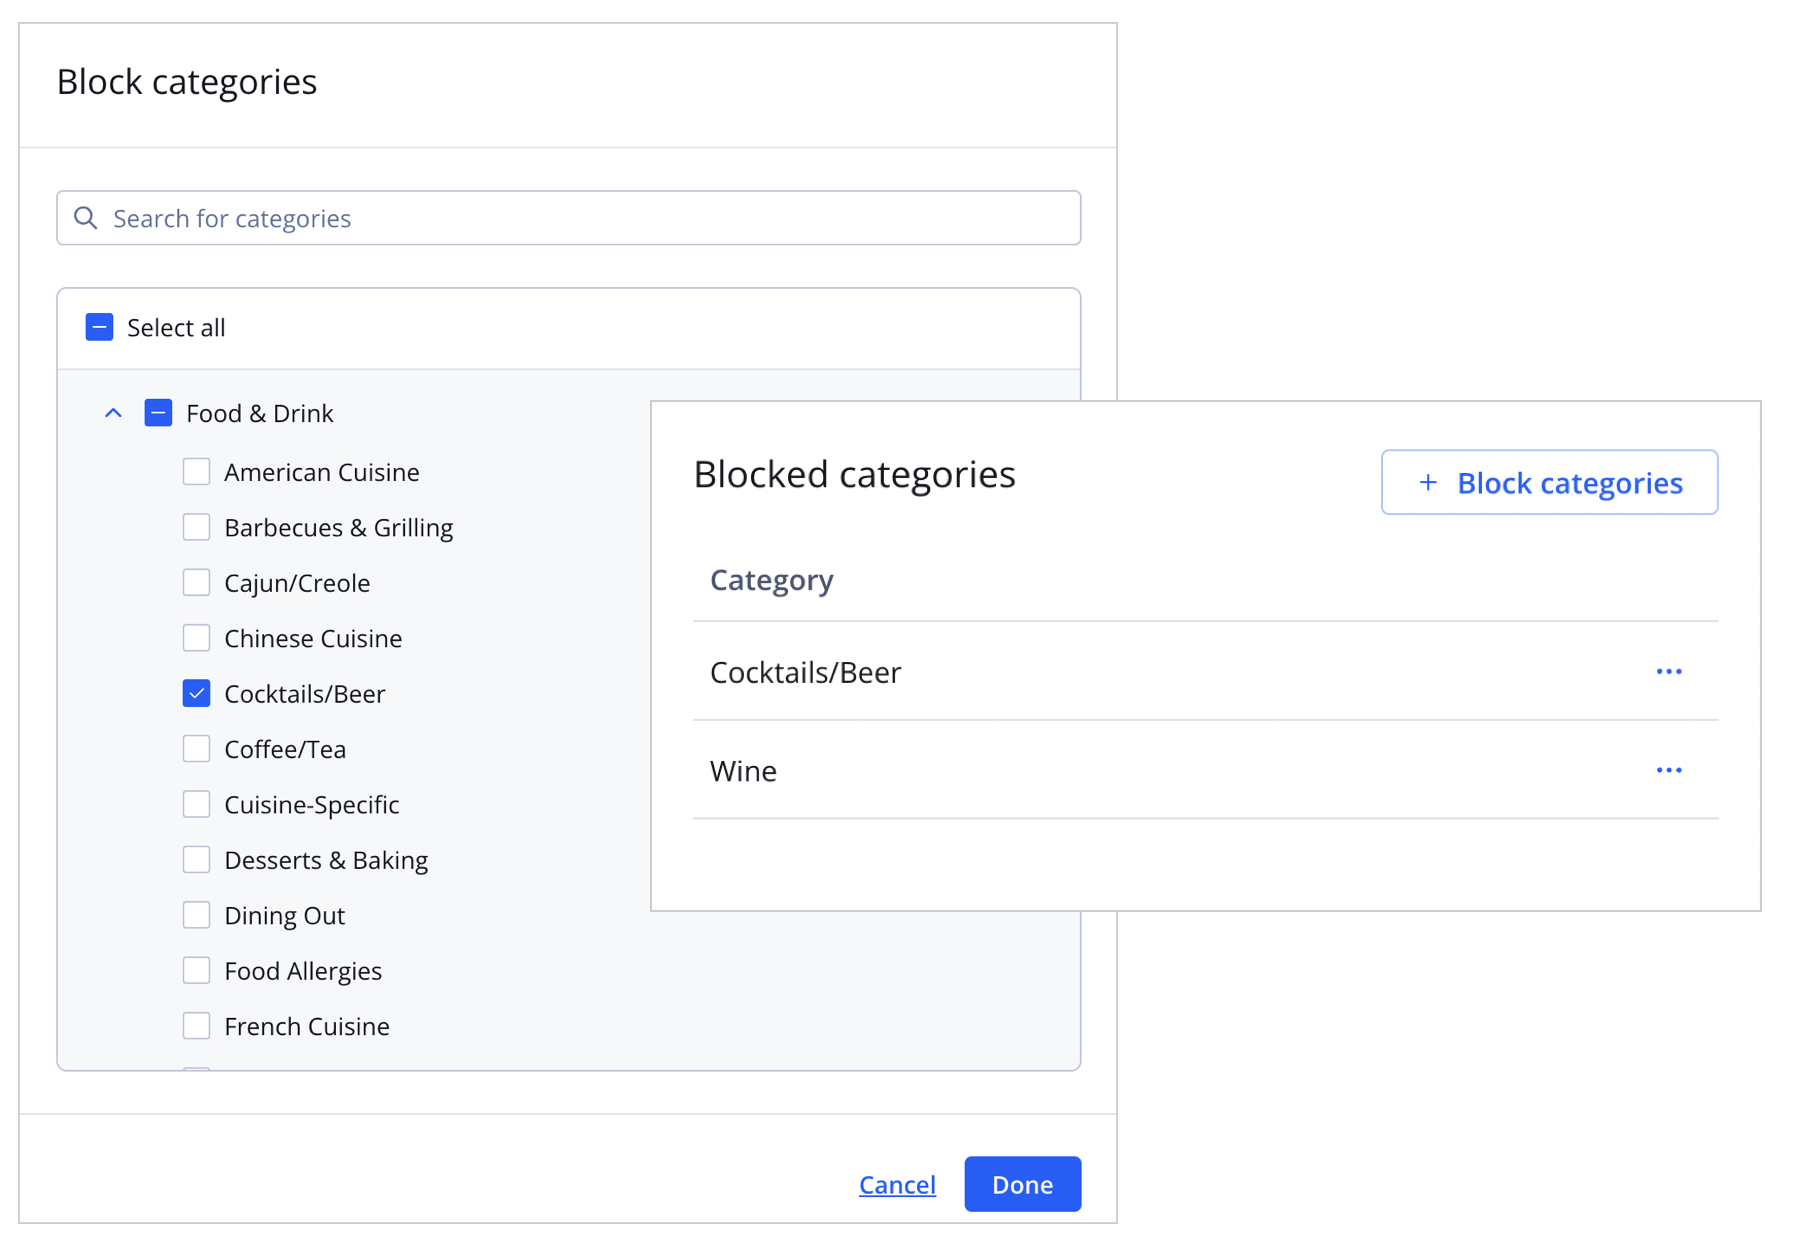Click the Category column header

pos(771,580)
